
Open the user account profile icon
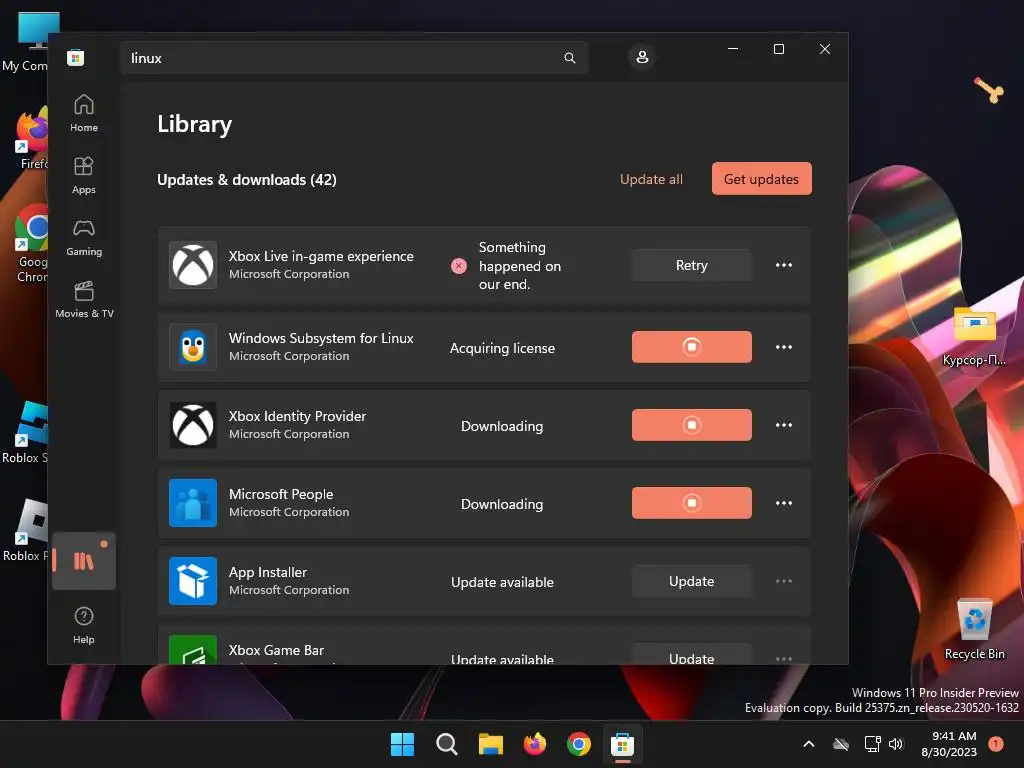[x=642, y=57]
